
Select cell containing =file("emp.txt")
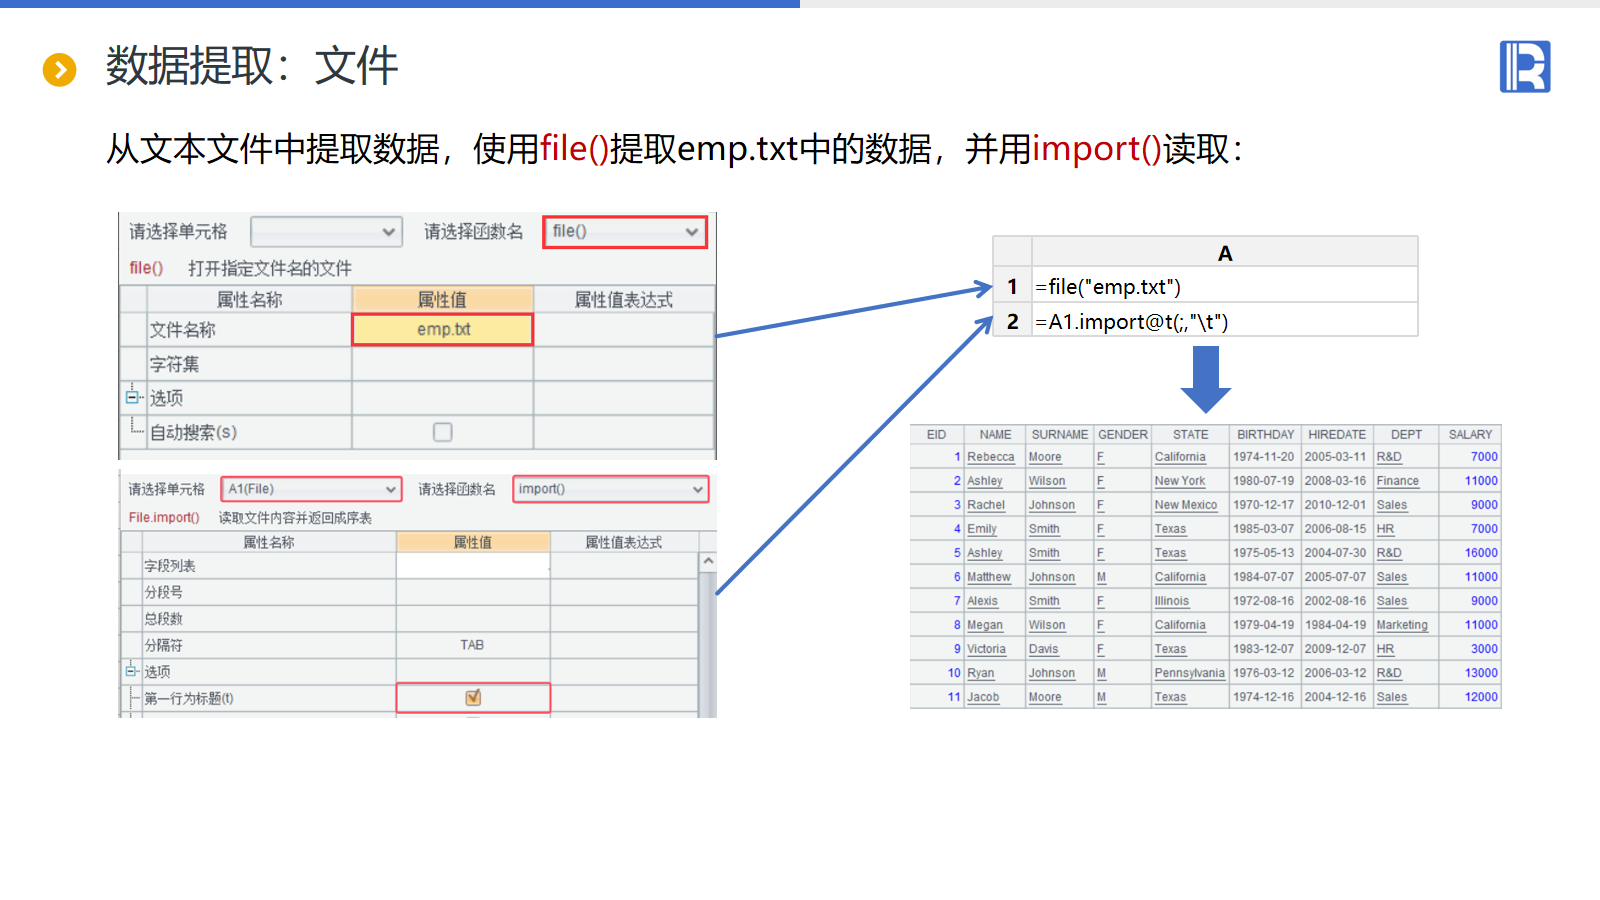coord(1225,287)
